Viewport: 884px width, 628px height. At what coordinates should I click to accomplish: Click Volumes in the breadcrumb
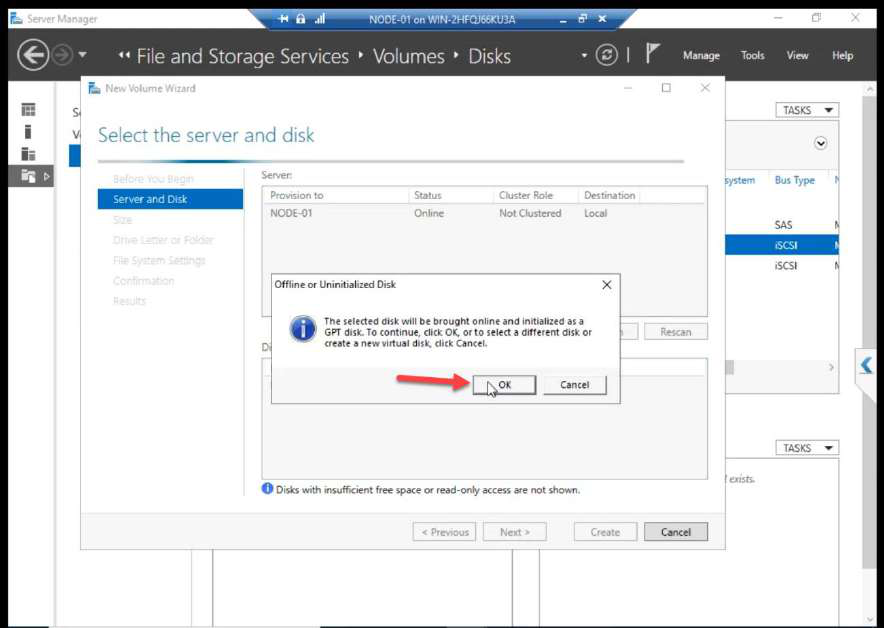[409, 56]
